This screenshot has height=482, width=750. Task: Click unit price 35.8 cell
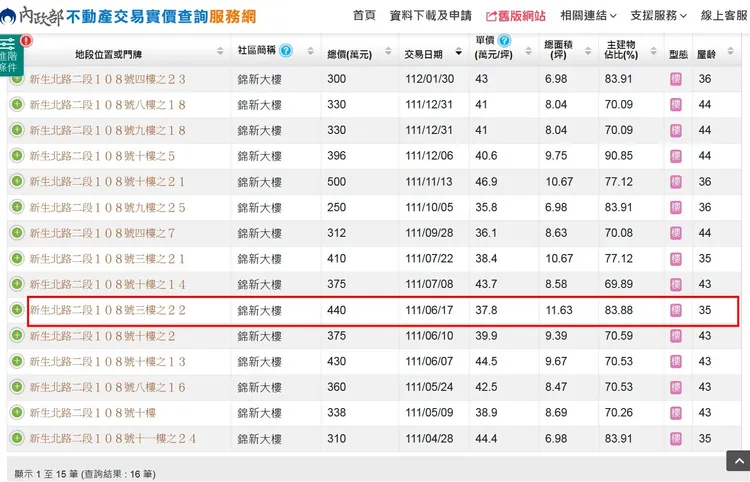[486, 208]
